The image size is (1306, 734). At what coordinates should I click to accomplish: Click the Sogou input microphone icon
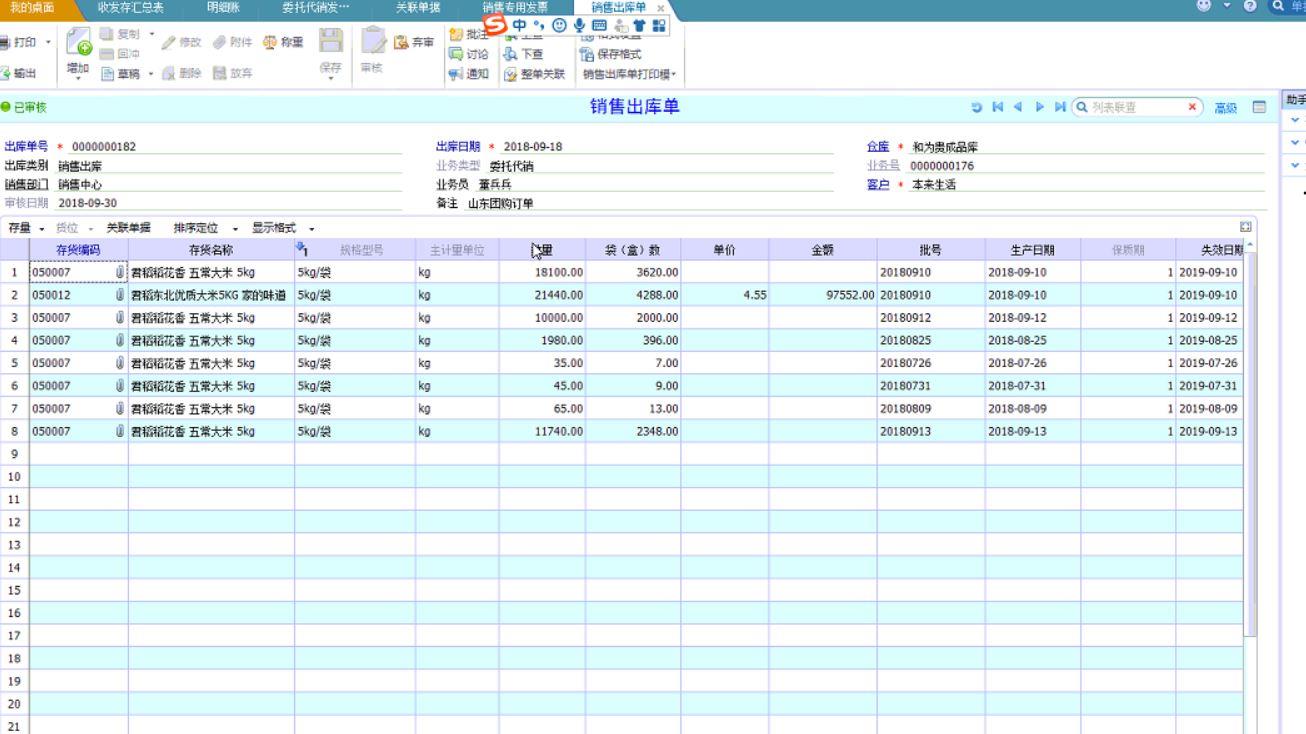578,24
